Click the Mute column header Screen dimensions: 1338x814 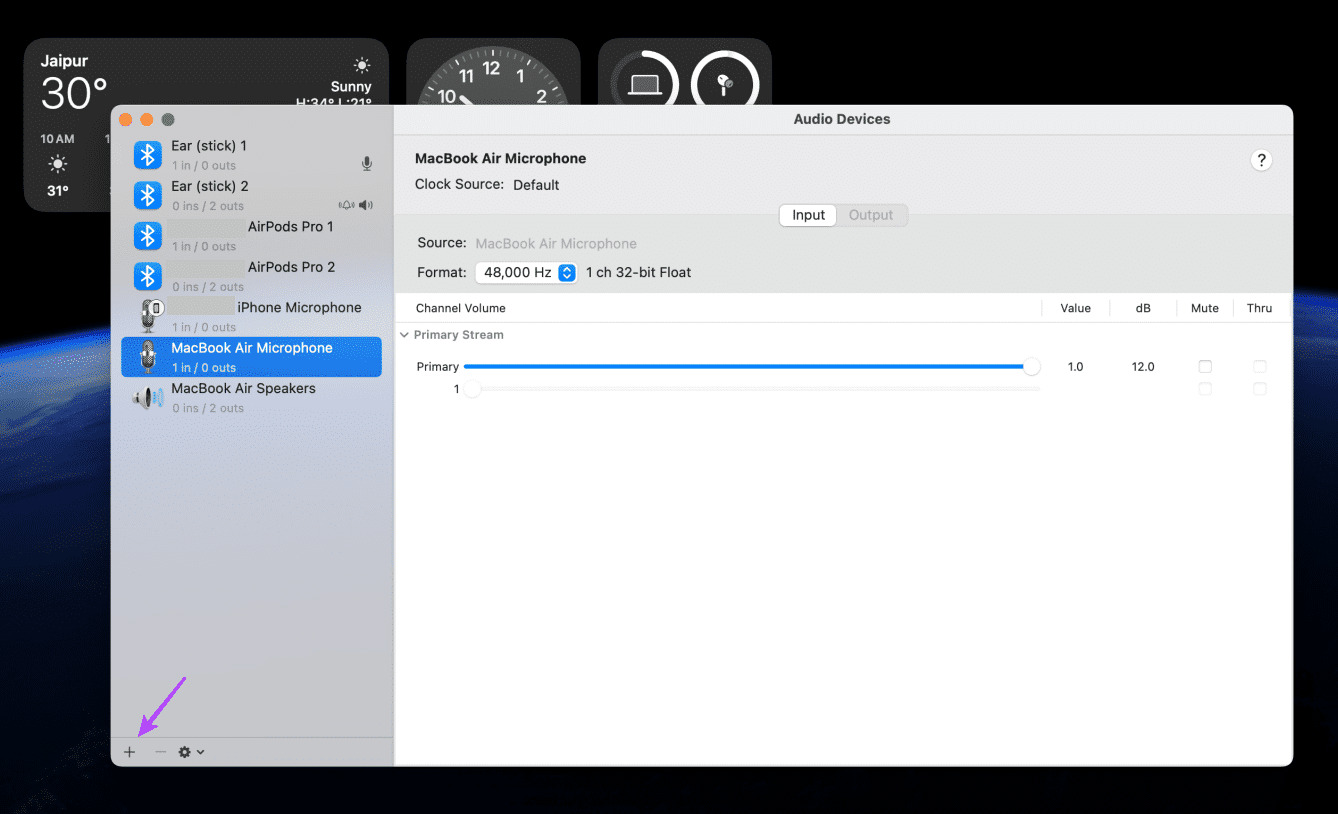pos(1205,308)
